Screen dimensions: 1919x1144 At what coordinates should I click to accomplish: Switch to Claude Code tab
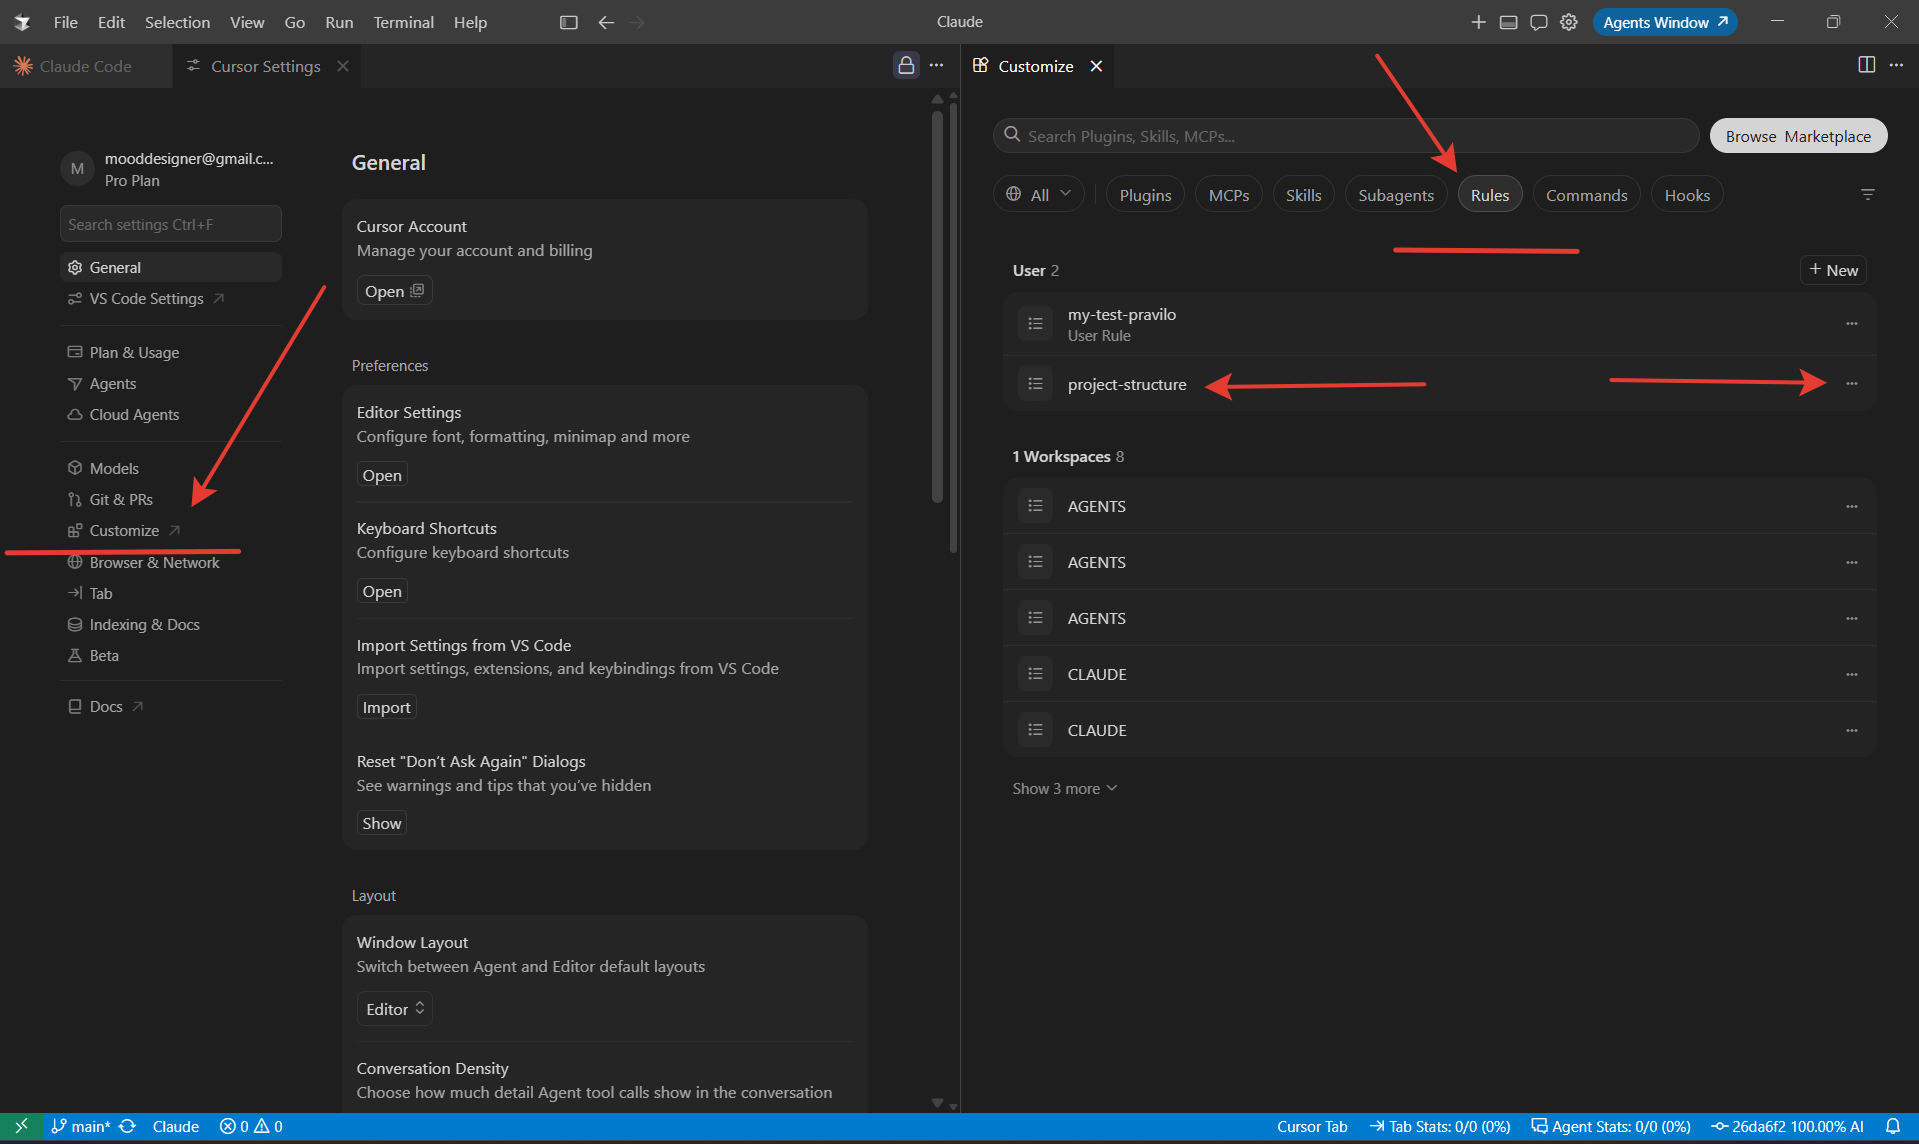coord(86,66)
